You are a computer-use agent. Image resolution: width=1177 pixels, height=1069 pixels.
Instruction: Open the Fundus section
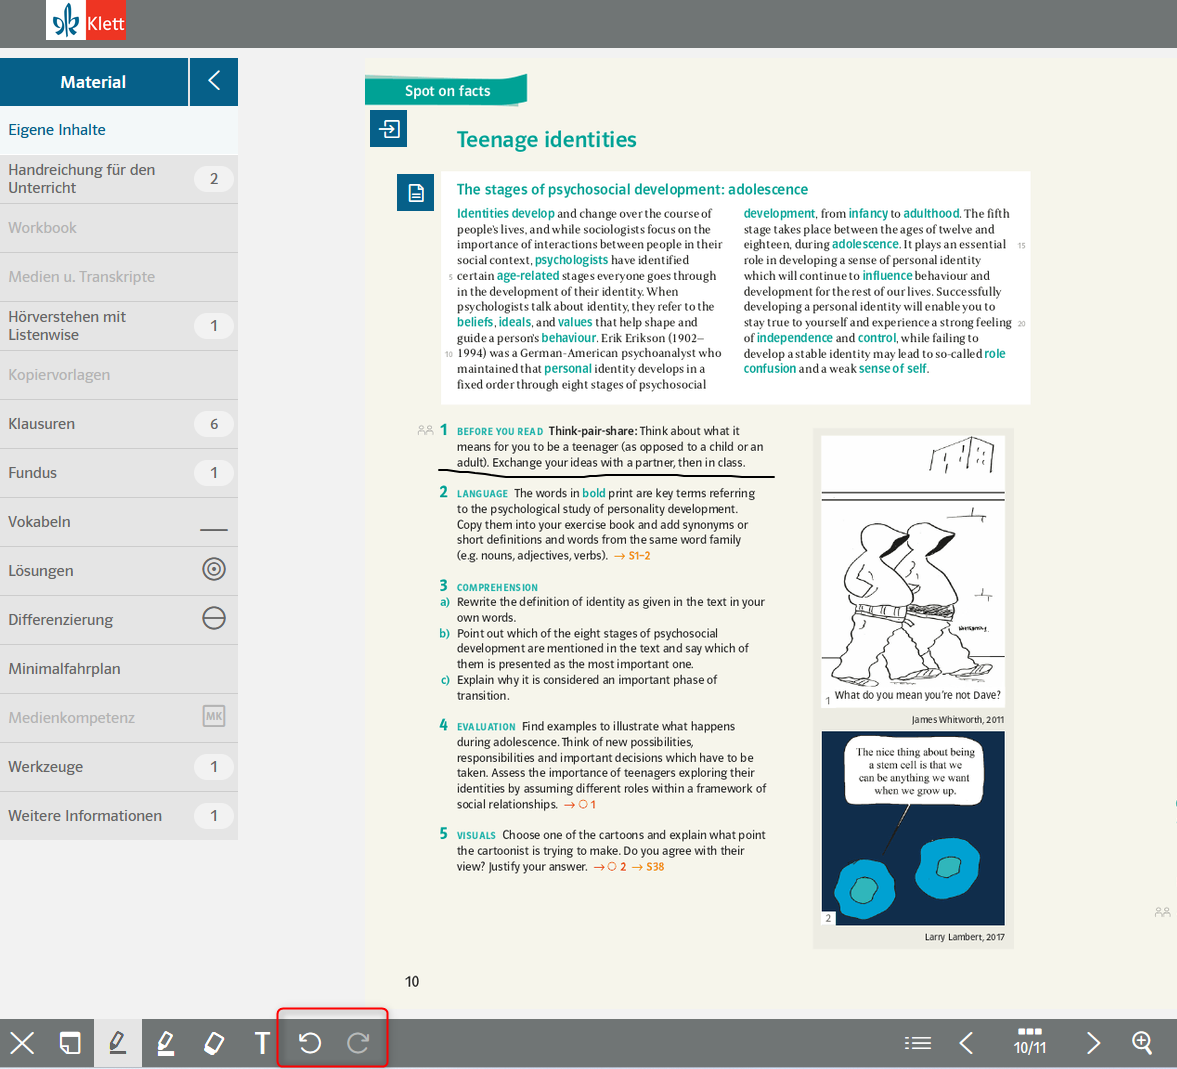click(x=119, y=472)
